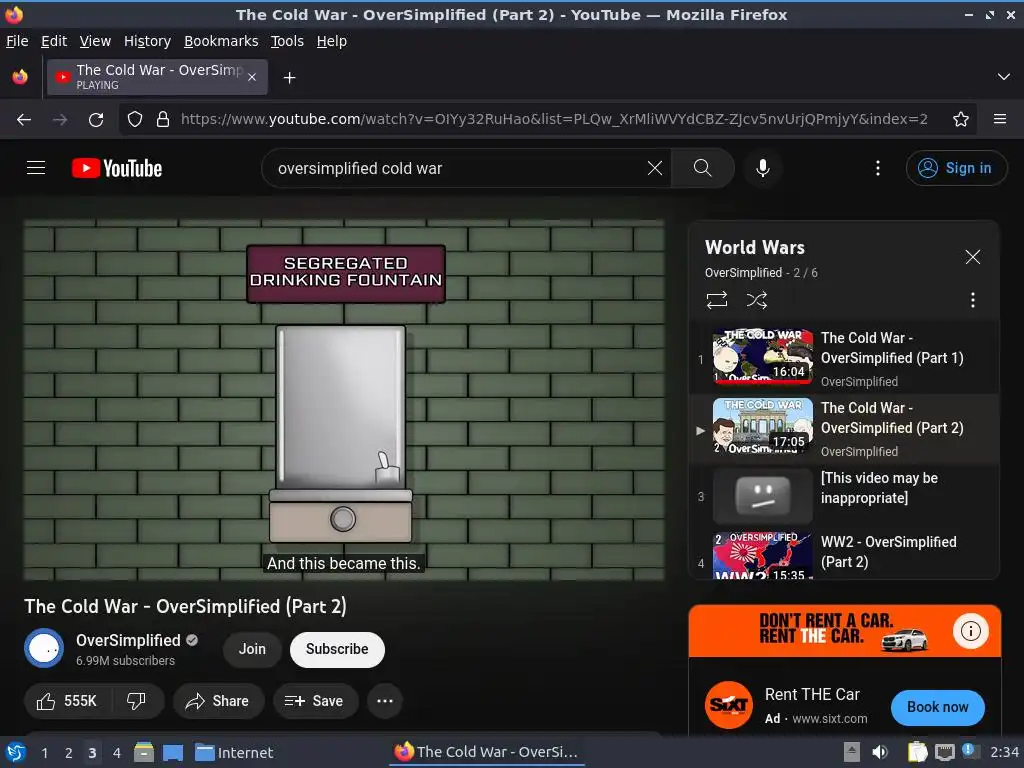Image resolution: width=1024 pixels, height=768 pixels.
Task: Click the video player to pause
Action: [x=344, y=400]
